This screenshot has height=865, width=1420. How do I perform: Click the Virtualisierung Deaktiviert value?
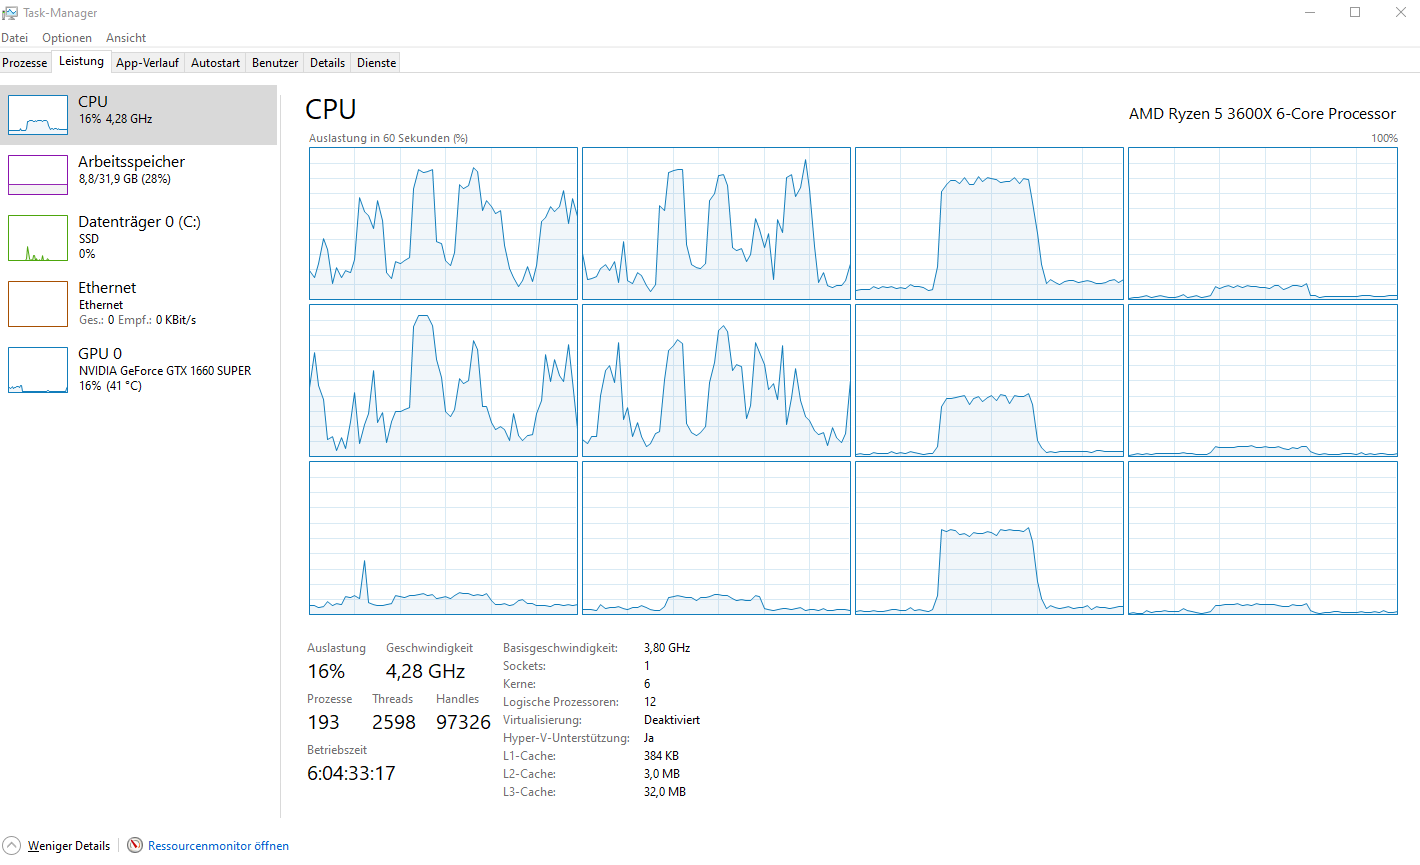click(x=672, y=720)
